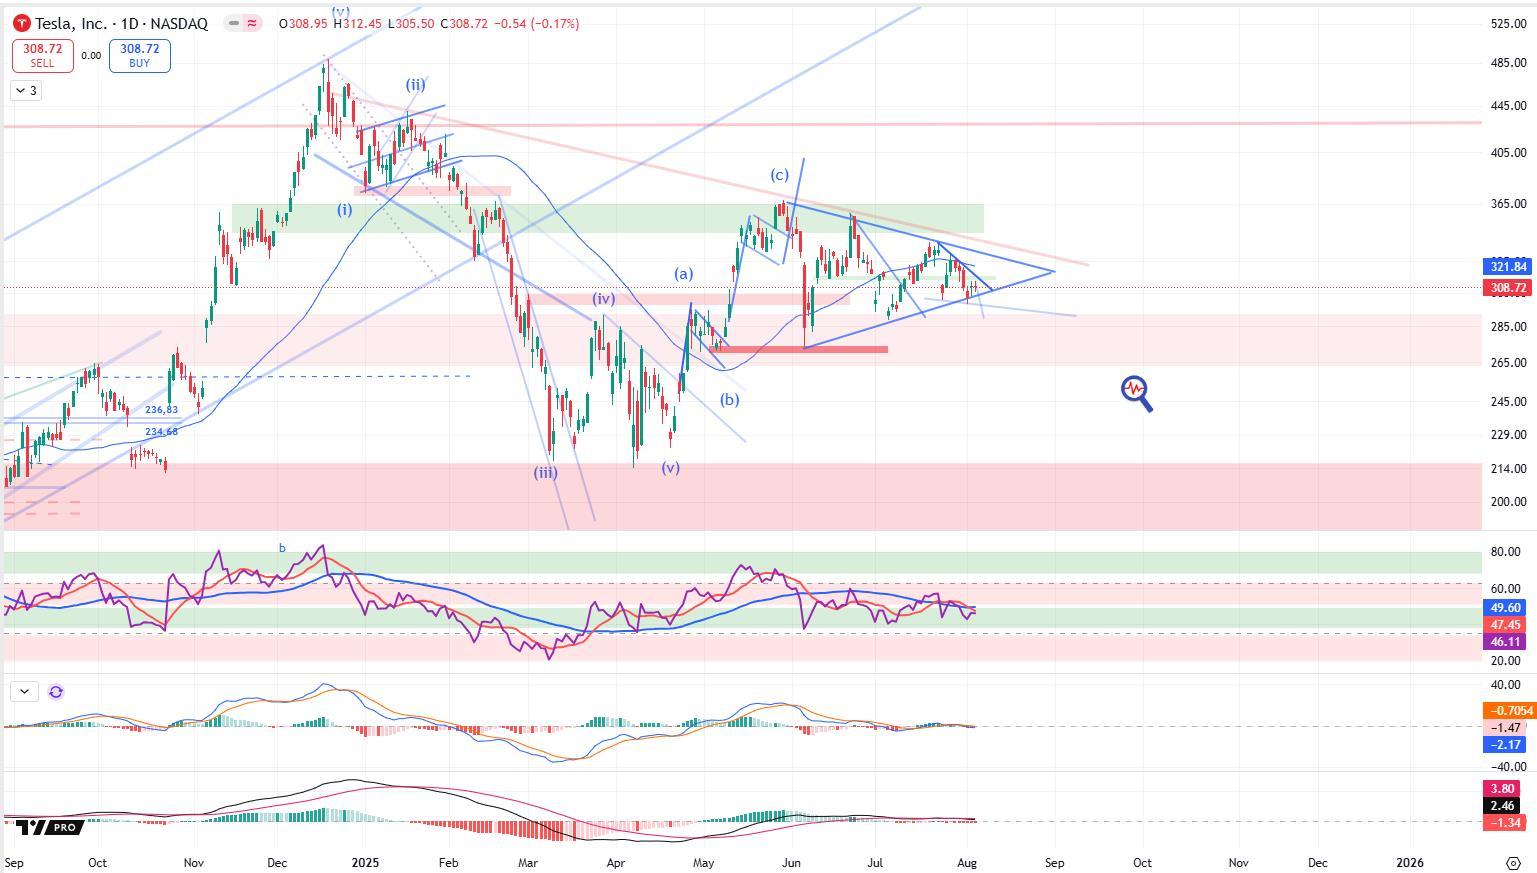The width and height of the screenshot is (1537, 873).
Task: Click the blue -2.17 MACD label
Action: tap(1506, 745)
